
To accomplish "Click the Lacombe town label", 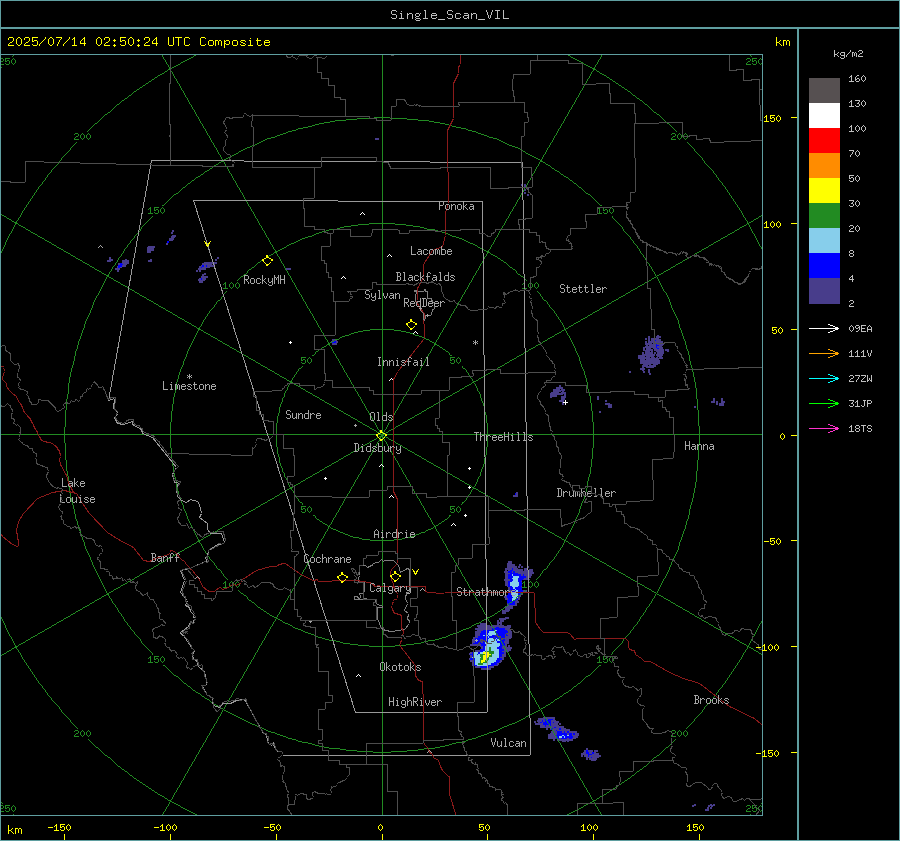I will pos(431,251).
